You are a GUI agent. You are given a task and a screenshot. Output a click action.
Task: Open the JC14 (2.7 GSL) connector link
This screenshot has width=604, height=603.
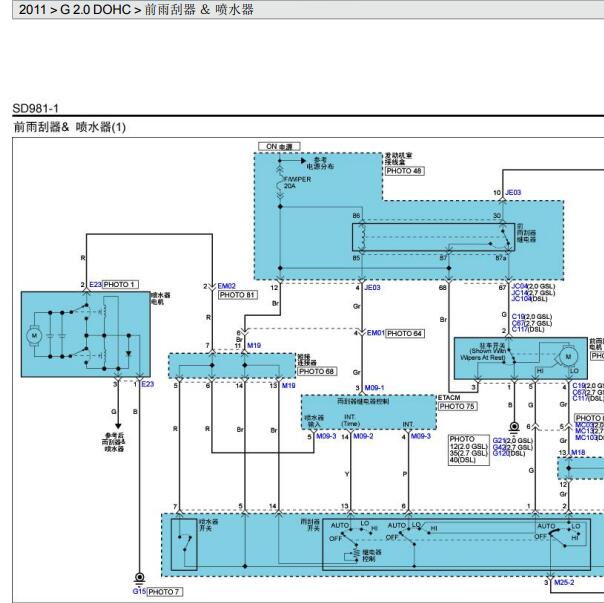(x=519, y=292)
